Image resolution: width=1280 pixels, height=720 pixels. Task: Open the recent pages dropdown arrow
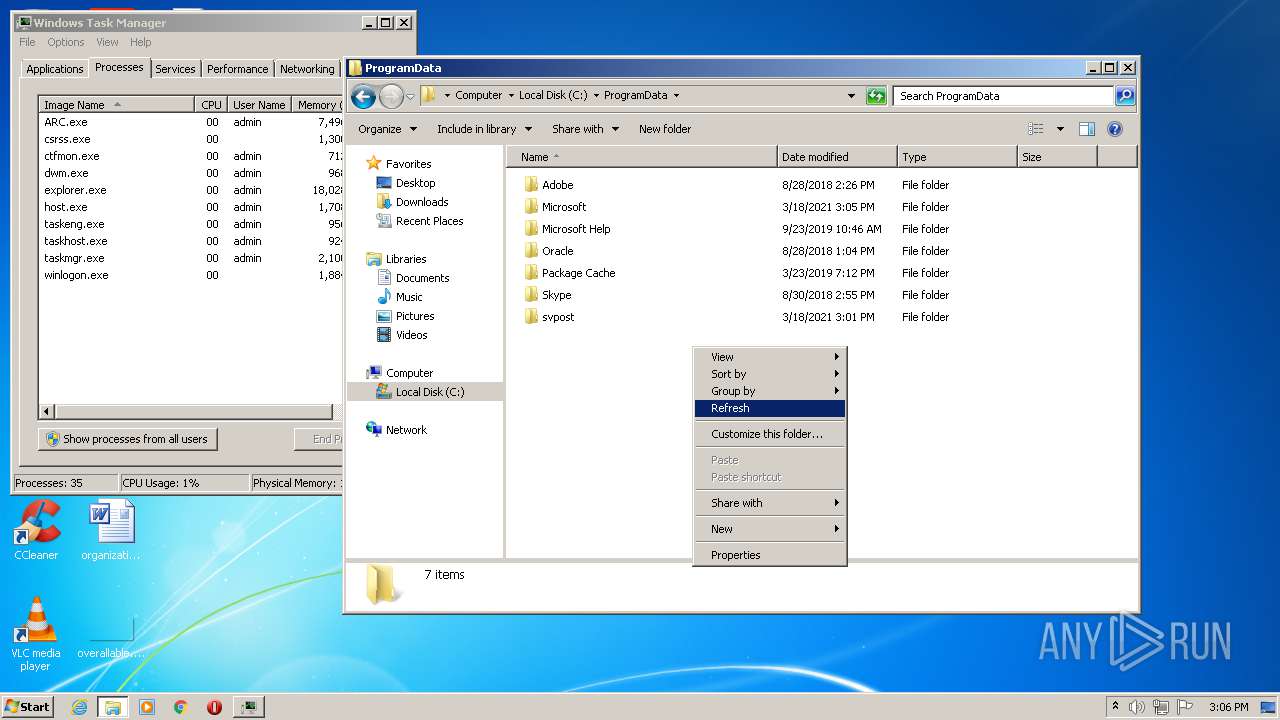pos(410,97)
